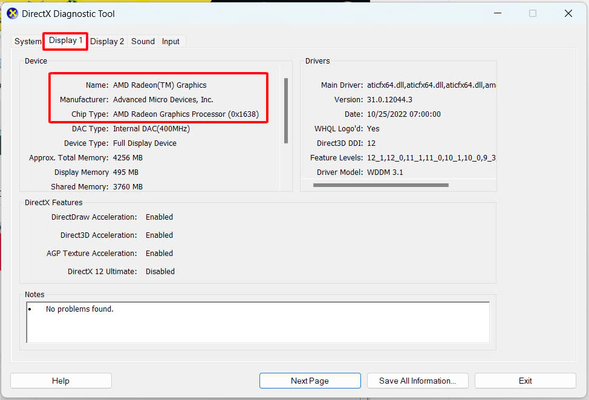The height and width of the screenshot is (400, 589).
Task: Go to Next Page
Action: point(310,381)
